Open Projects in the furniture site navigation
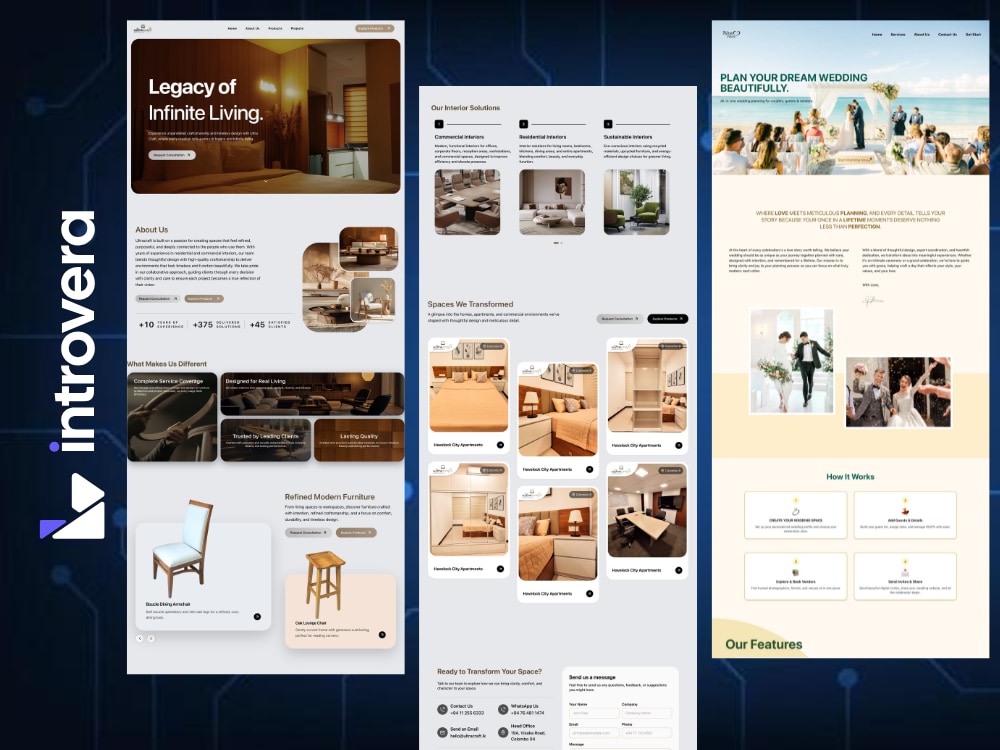Viewport: 1000px width, 750px height. (297, 29)
